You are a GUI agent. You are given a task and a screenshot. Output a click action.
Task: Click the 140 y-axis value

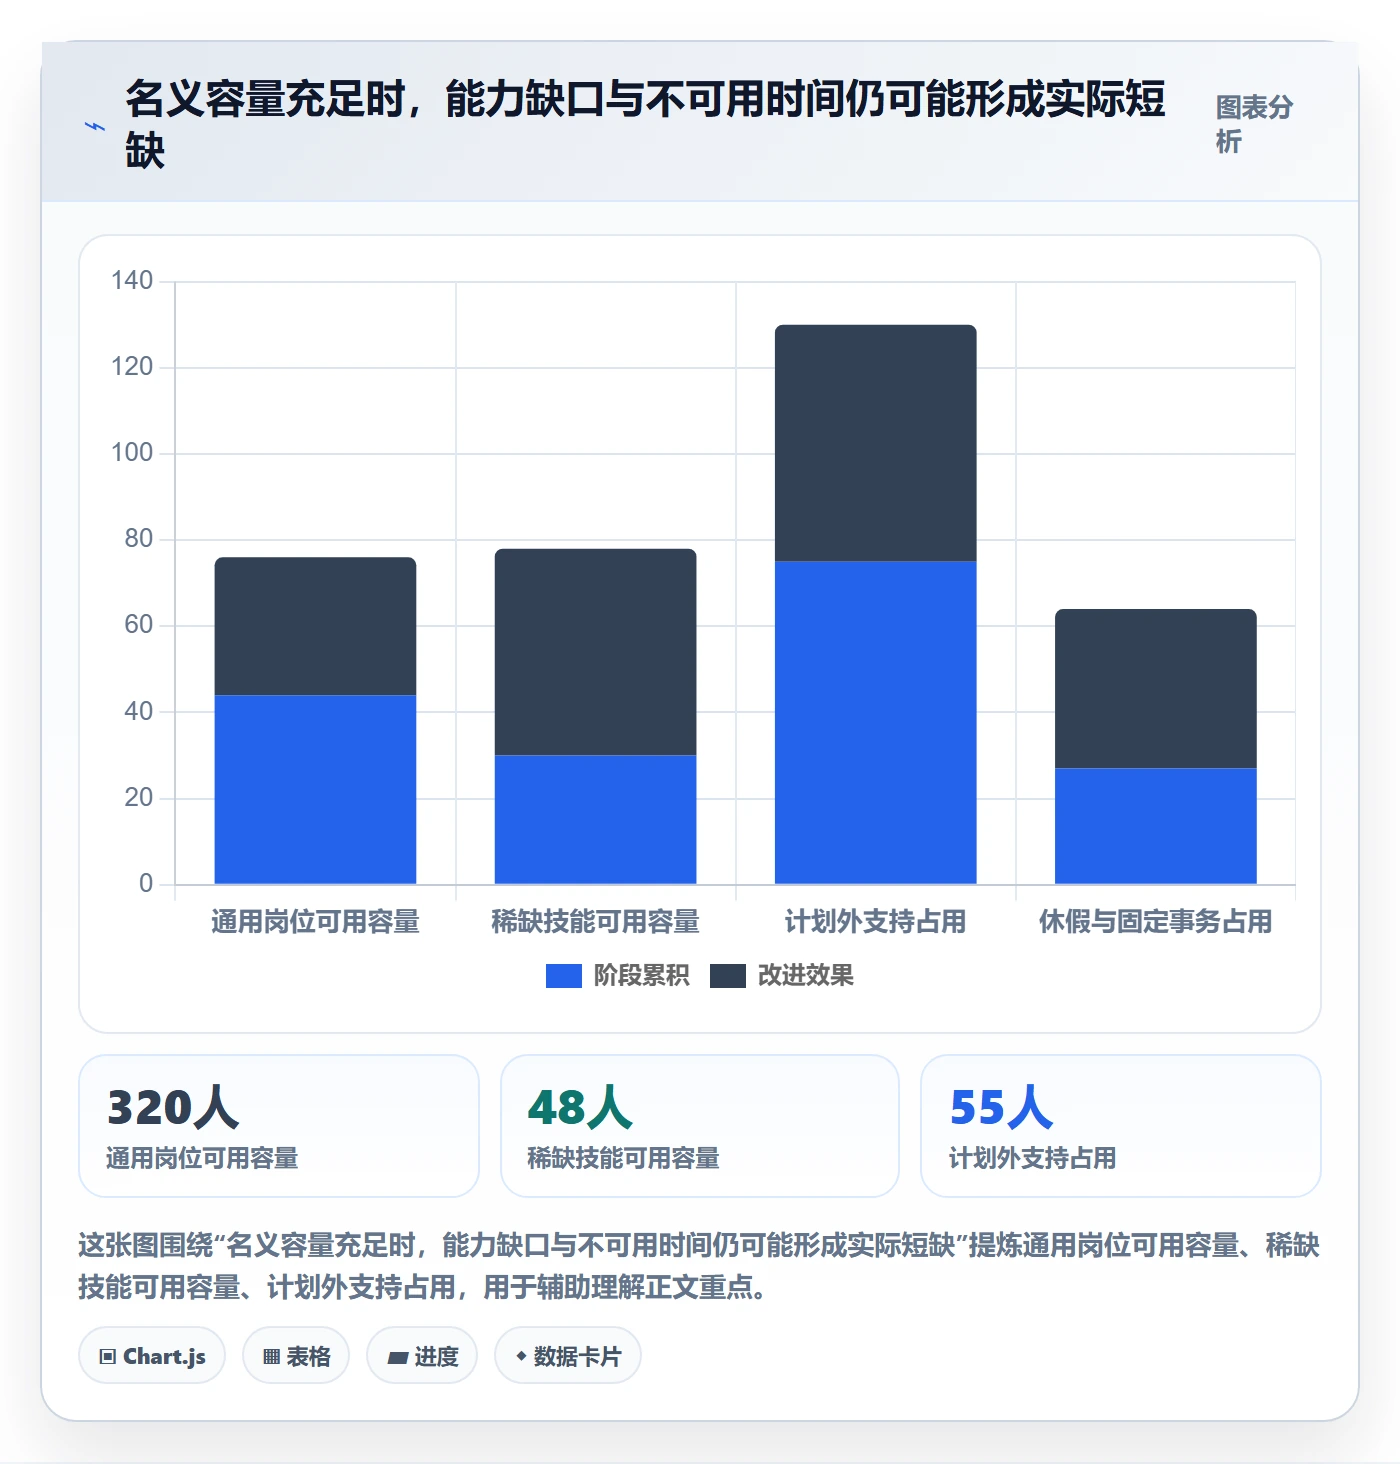pyautogui.click(x=132, y=280)
